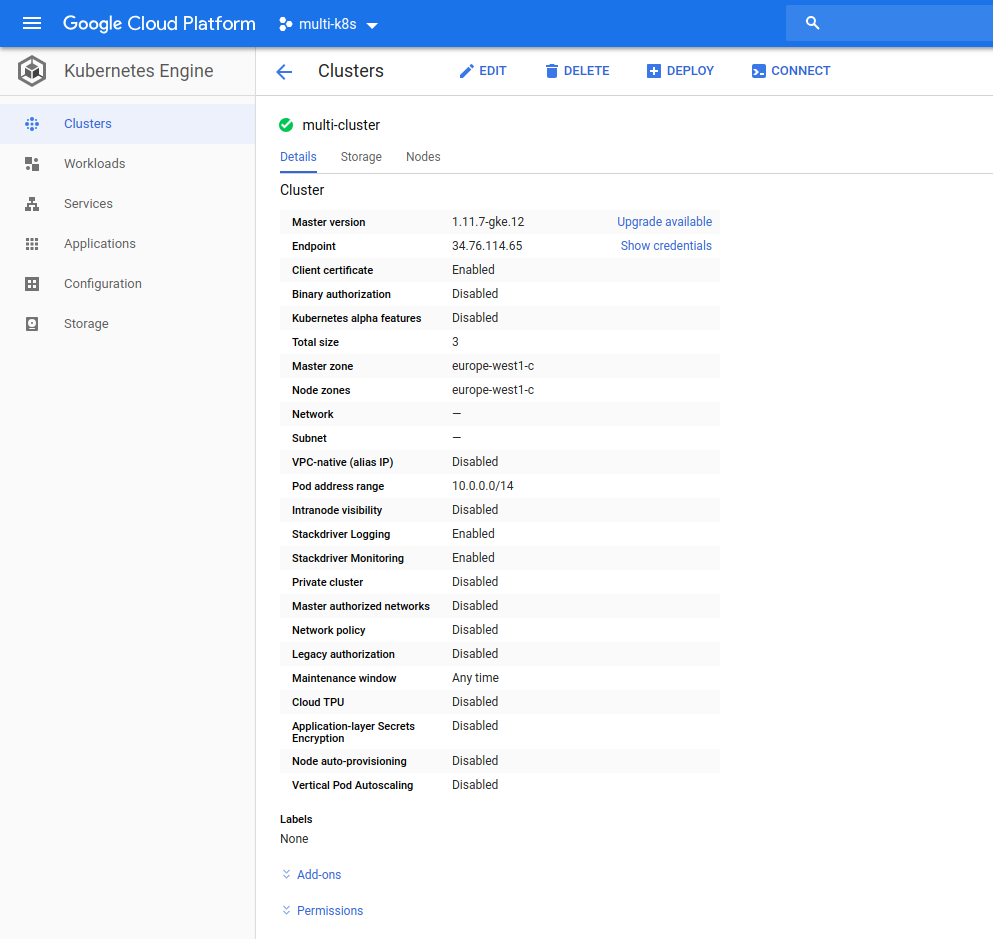Click the multi-k8s project icon

[x=286, y=24]
